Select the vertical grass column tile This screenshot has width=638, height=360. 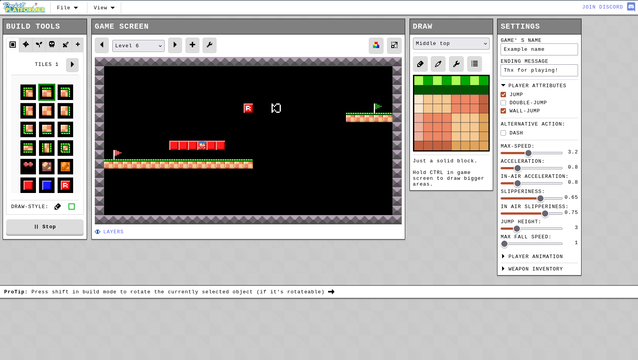(47, 148)
